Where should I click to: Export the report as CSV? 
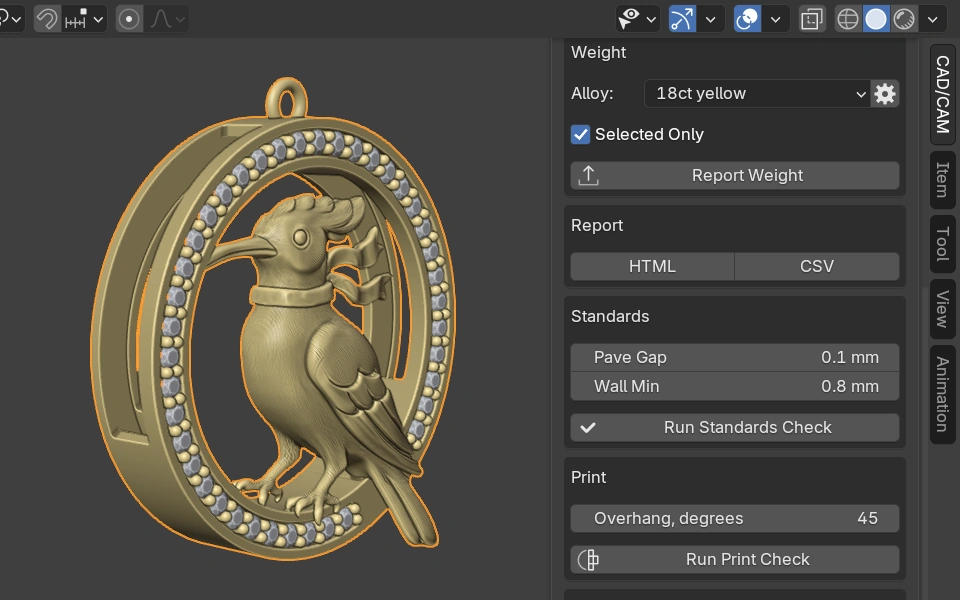coord(817,266)
